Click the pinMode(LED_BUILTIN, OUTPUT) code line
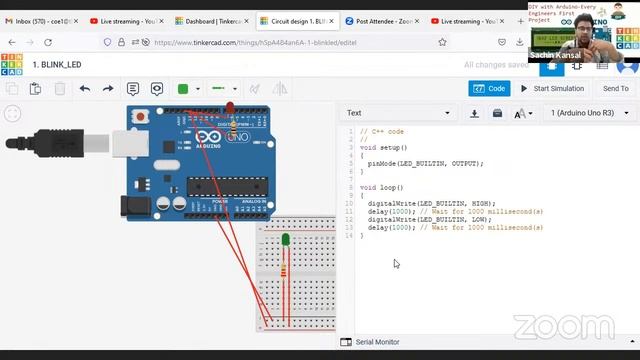 click(425, 164)
